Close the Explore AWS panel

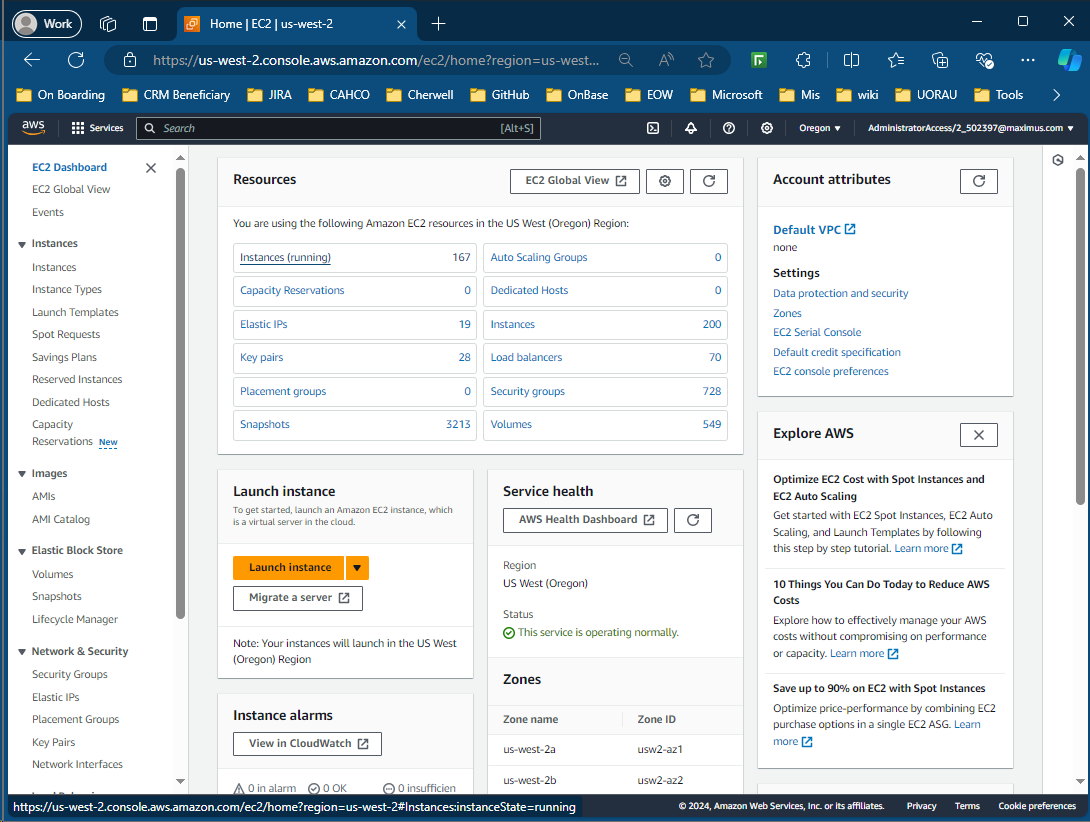click(979, 435)
